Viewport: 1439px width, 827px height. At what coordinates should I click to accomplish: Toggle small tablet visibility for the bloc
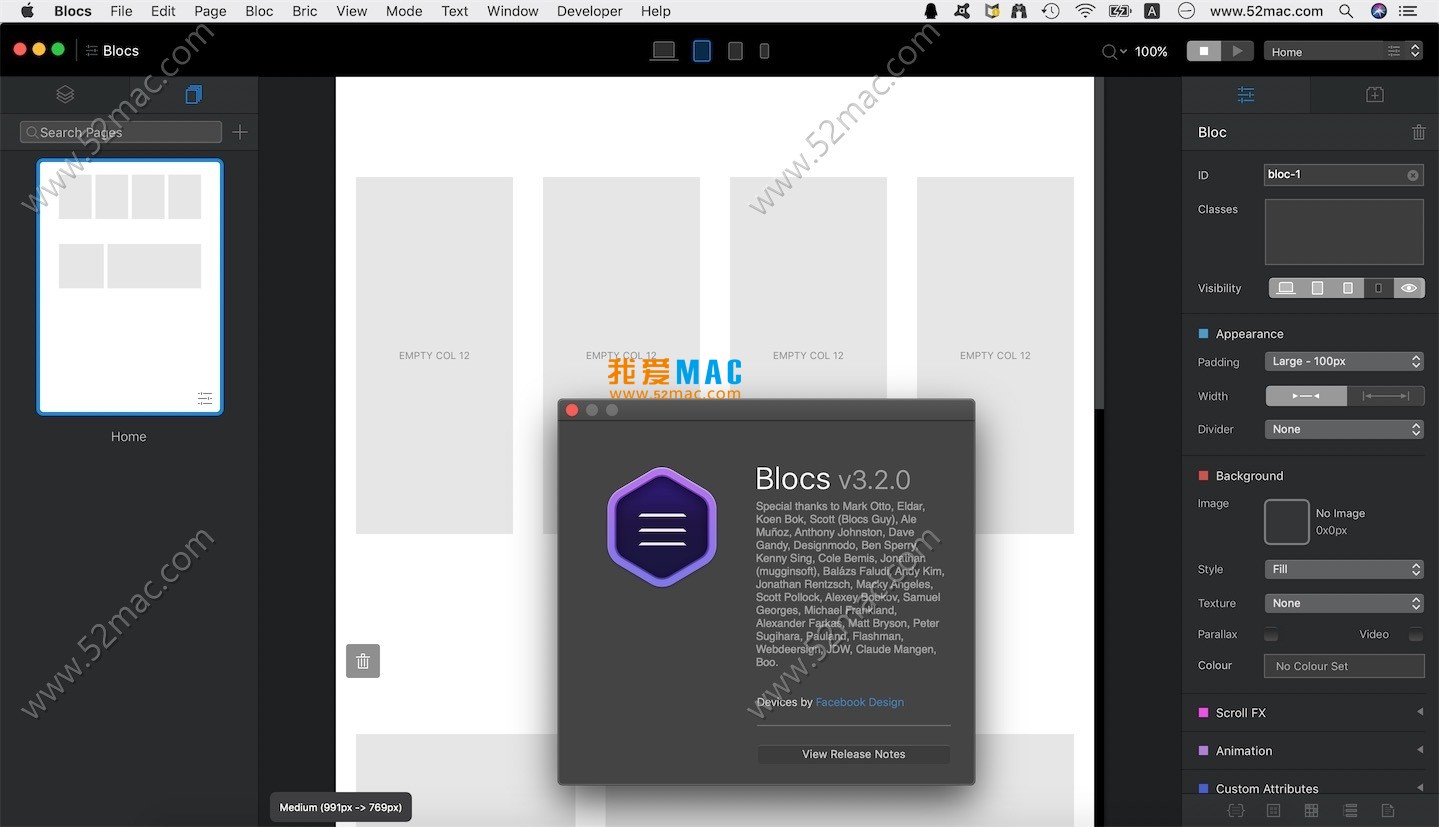point(1348,288)
